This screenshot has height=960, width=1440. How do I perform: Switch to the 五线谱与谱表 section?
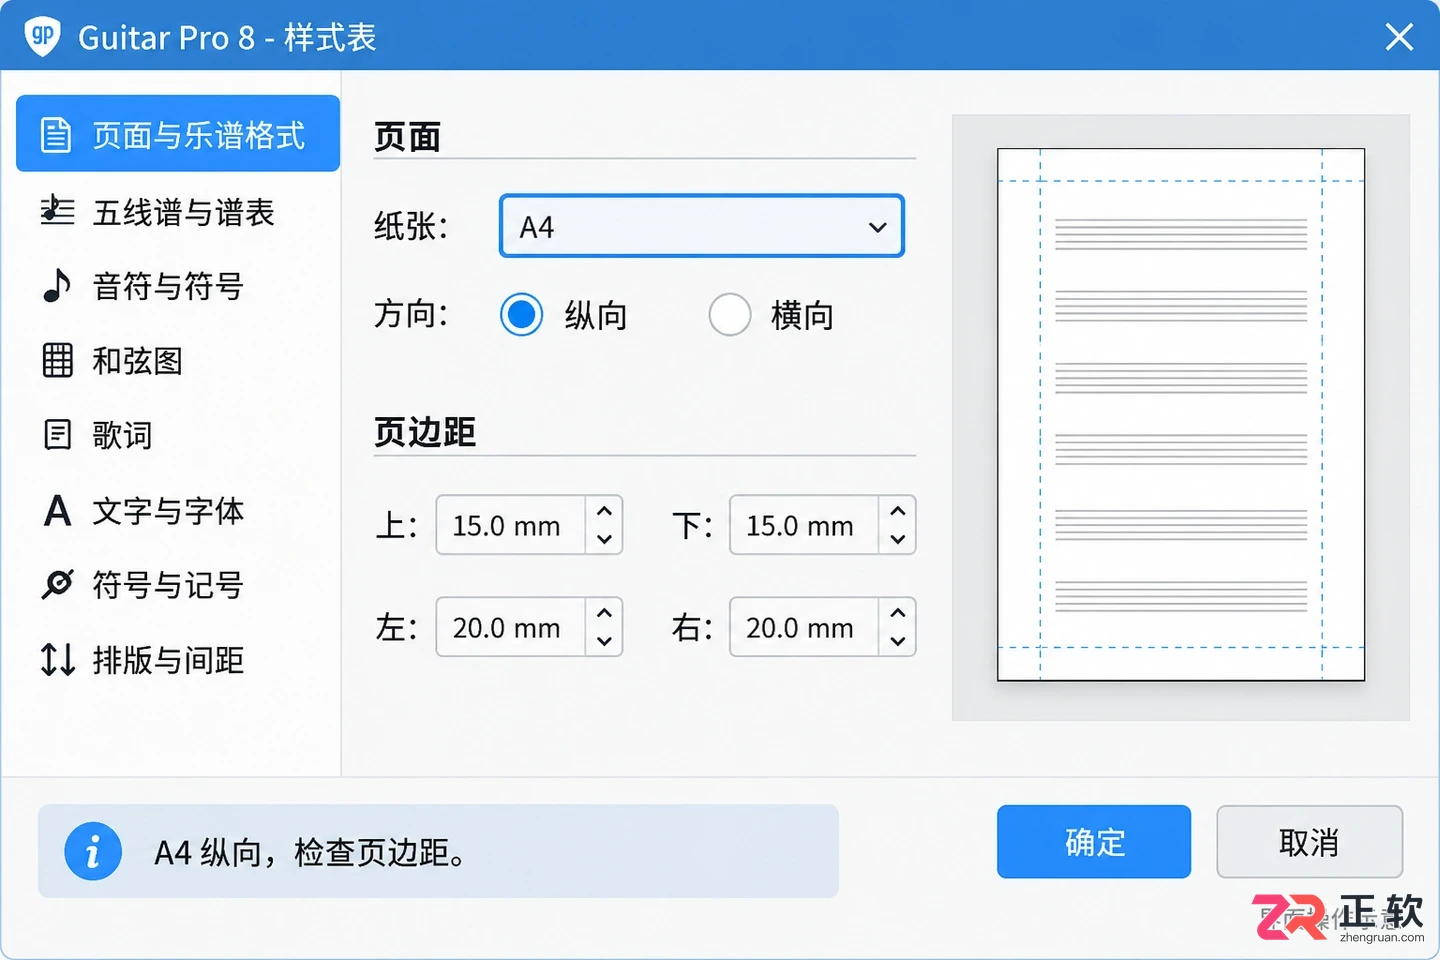pos(178,211)
